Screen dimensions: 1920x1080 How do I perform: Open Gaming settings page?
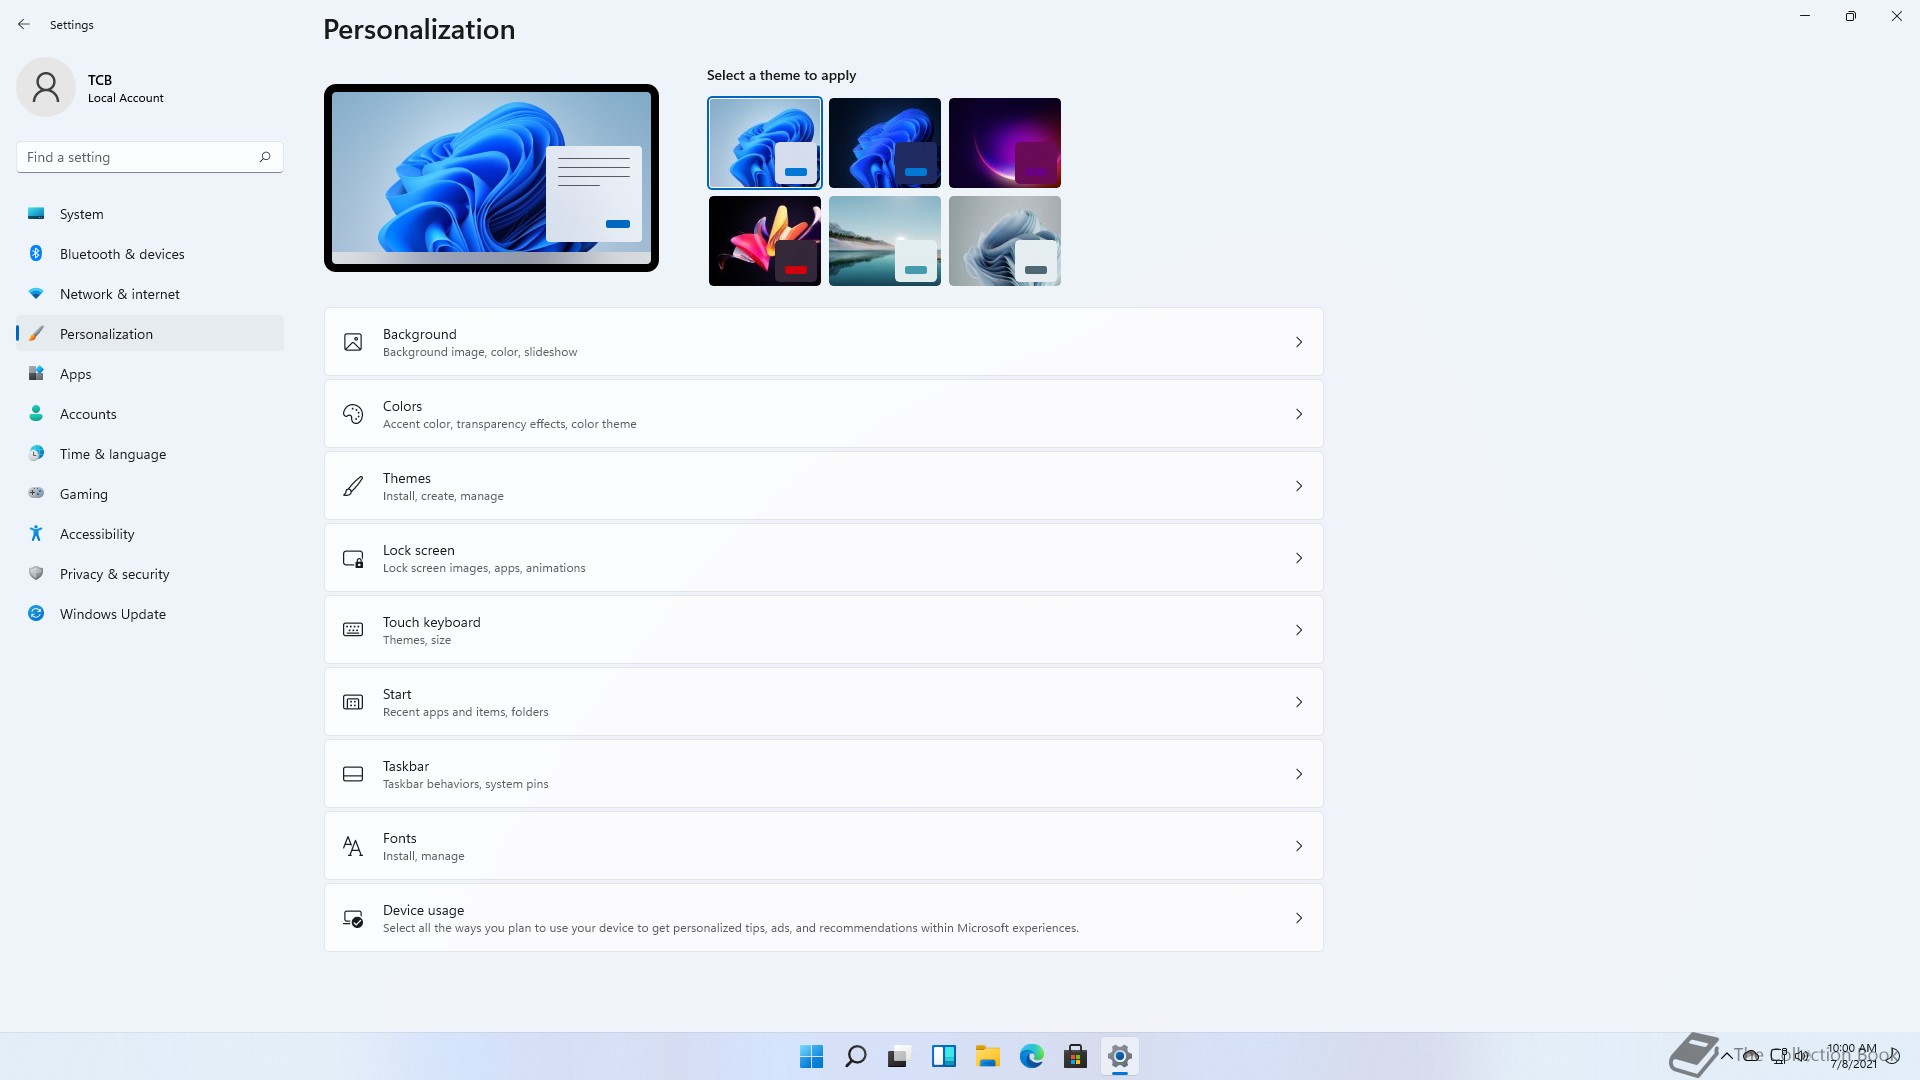click(x=150, y=493)
